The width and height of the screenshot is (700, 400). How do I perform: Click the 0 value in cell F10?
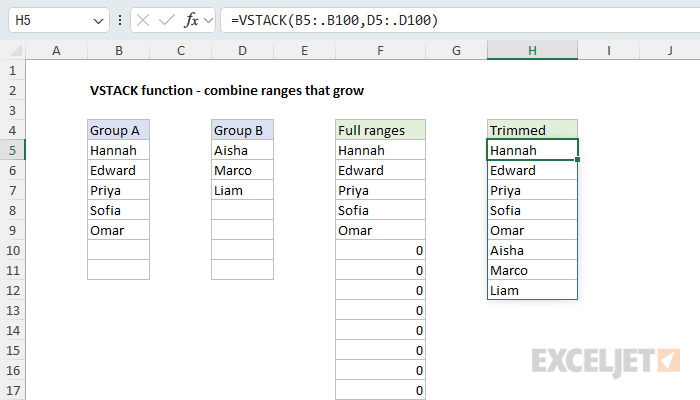380,250
